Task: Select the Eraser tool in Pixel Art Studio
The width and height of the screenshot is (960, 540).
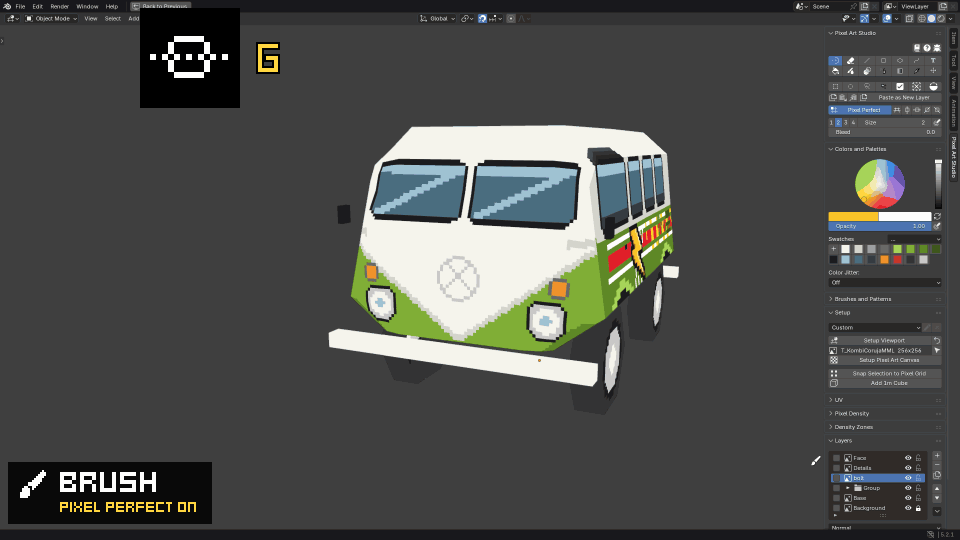Action: pos(850,61)
